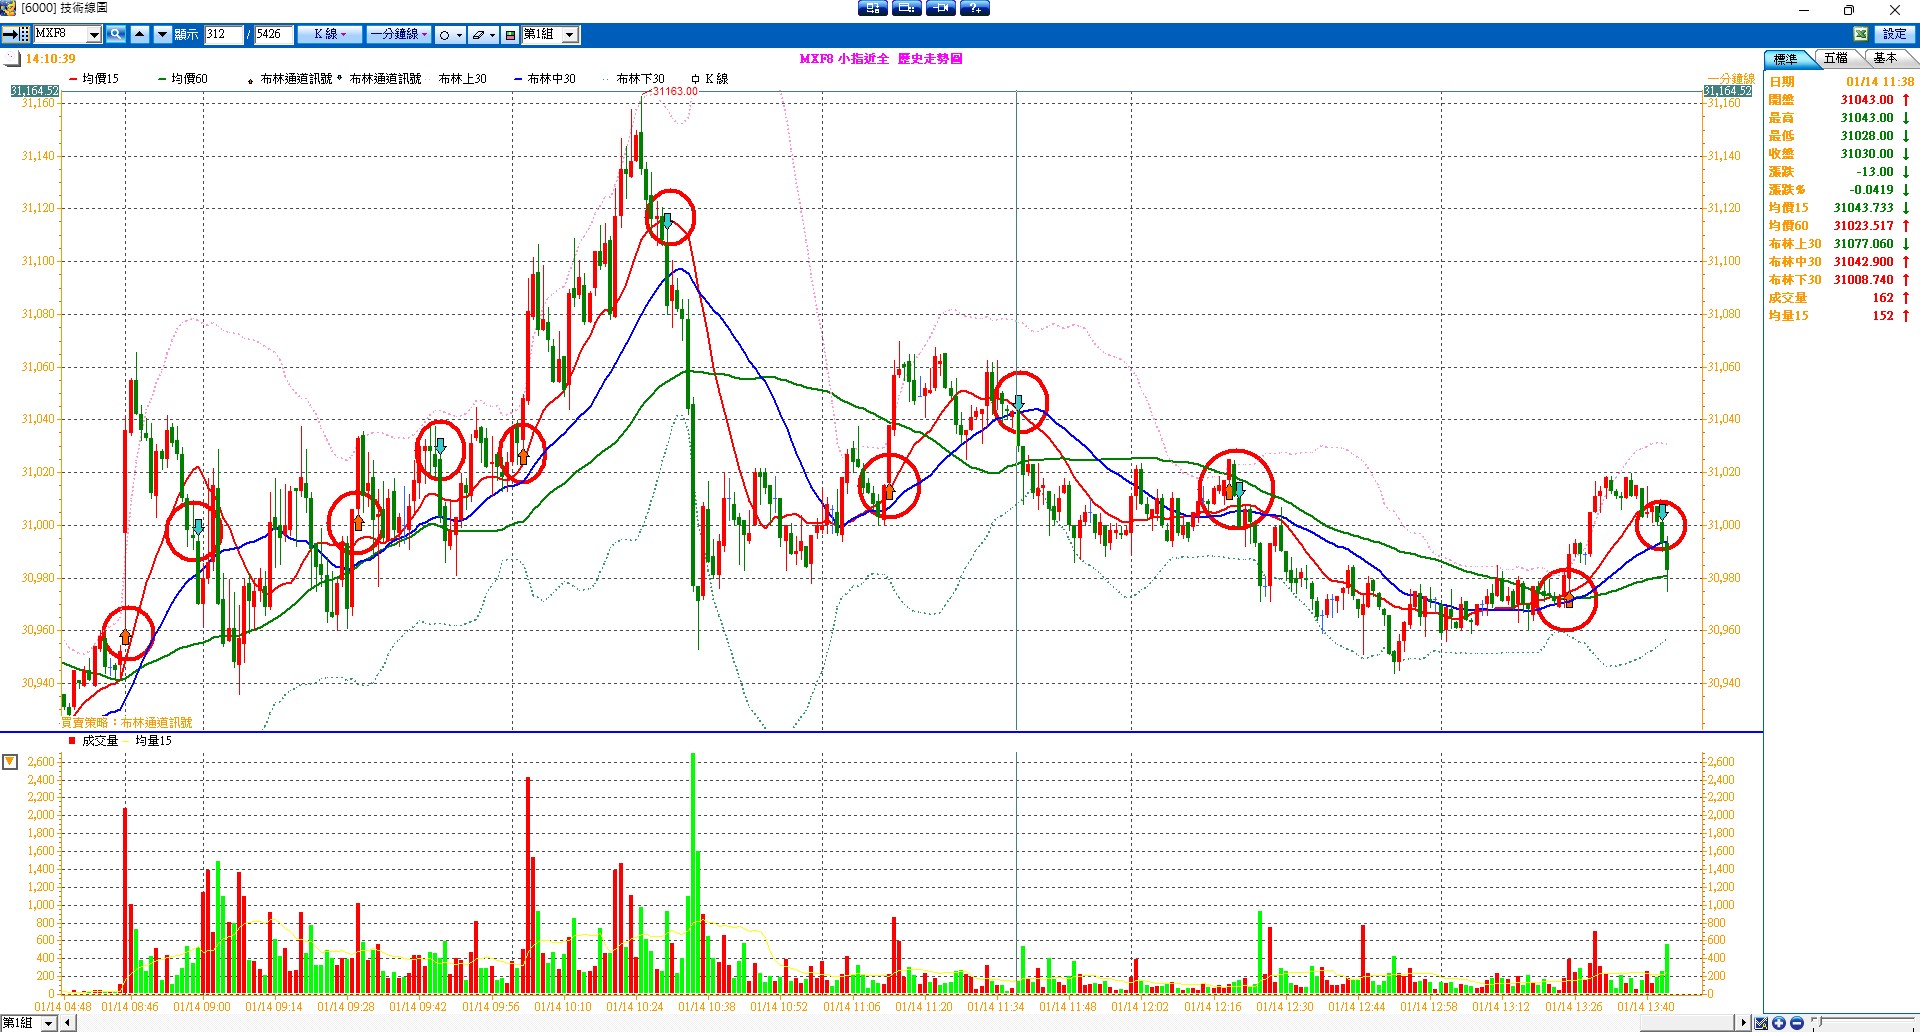This screenshot has width=1920, height=1032.
Task: Switch to the 五檔 tab
Action: click(1835, 59)
